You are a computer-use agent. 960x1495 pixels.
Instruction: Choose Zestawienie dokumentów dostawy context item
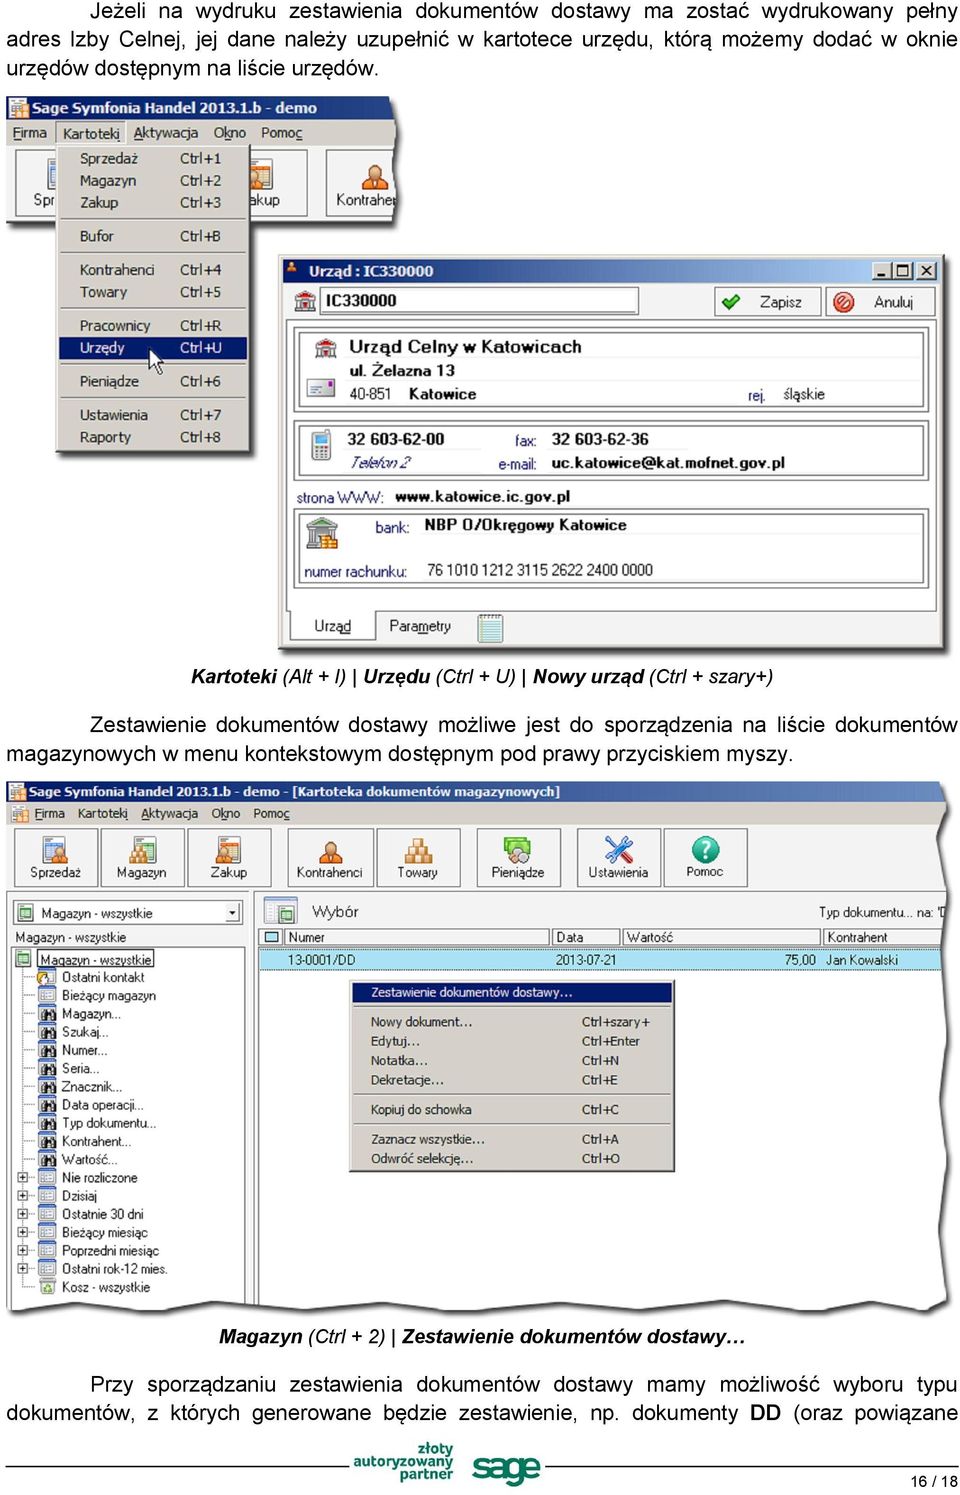pos(512,993)
